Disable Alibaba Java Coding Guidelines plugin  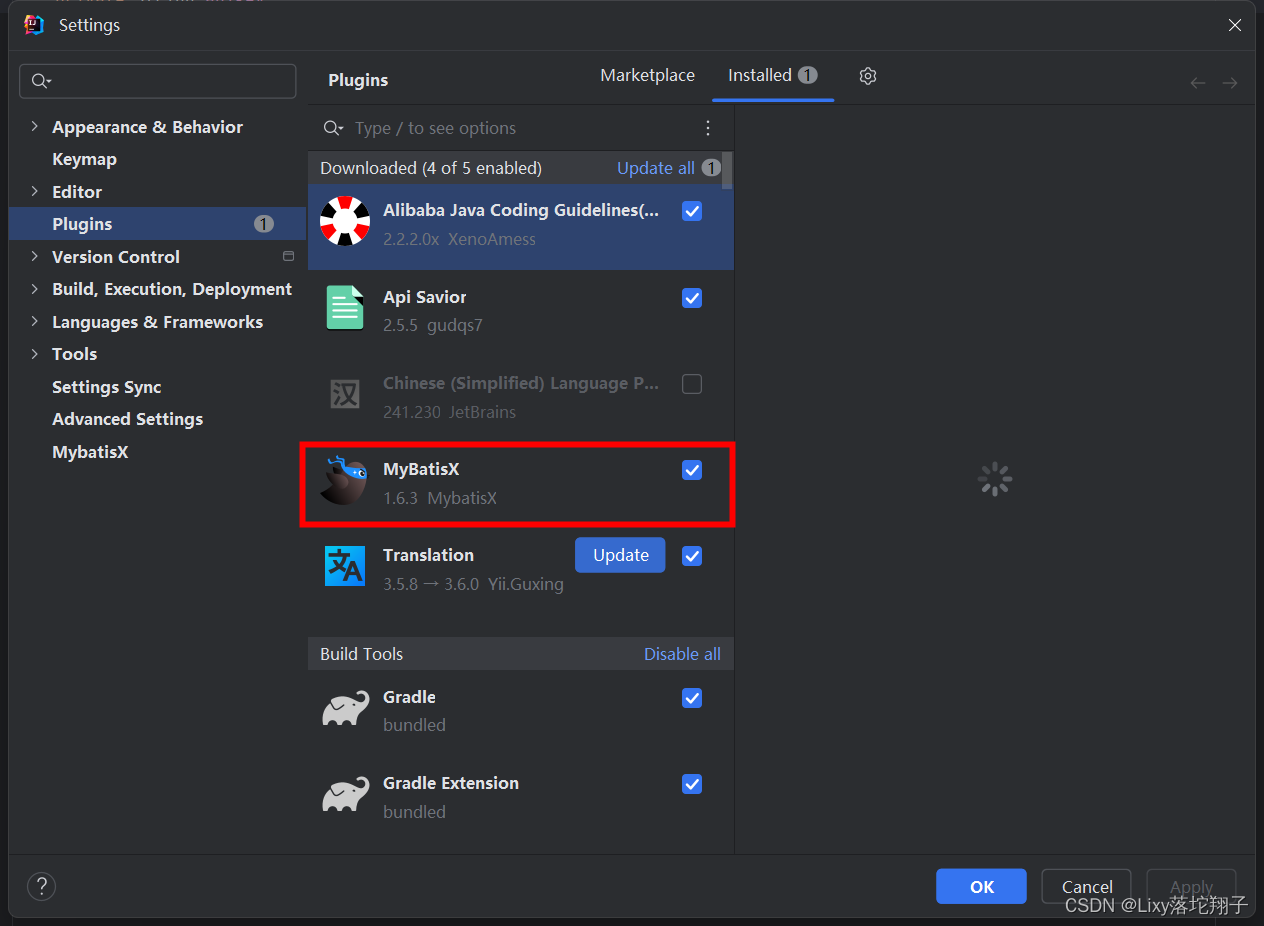click(x=692, y=211)
